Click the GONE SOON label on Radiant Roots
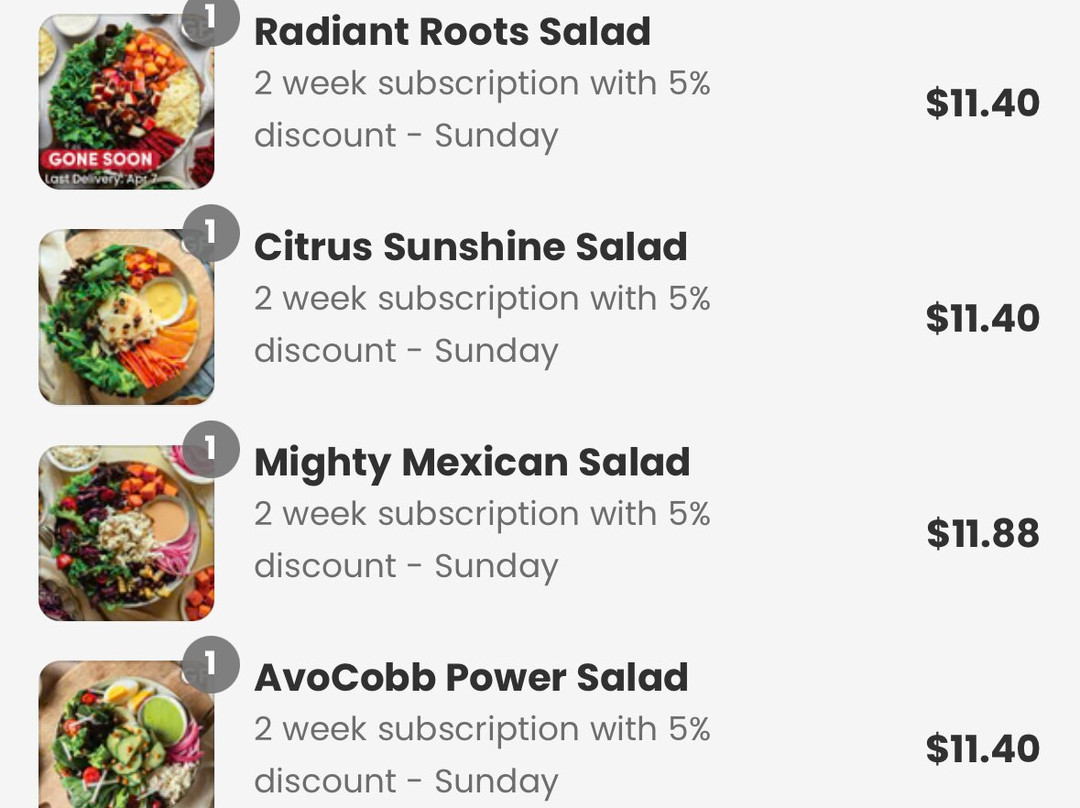The width and height of the screenshot is (1080, 808). pos(101,159)
